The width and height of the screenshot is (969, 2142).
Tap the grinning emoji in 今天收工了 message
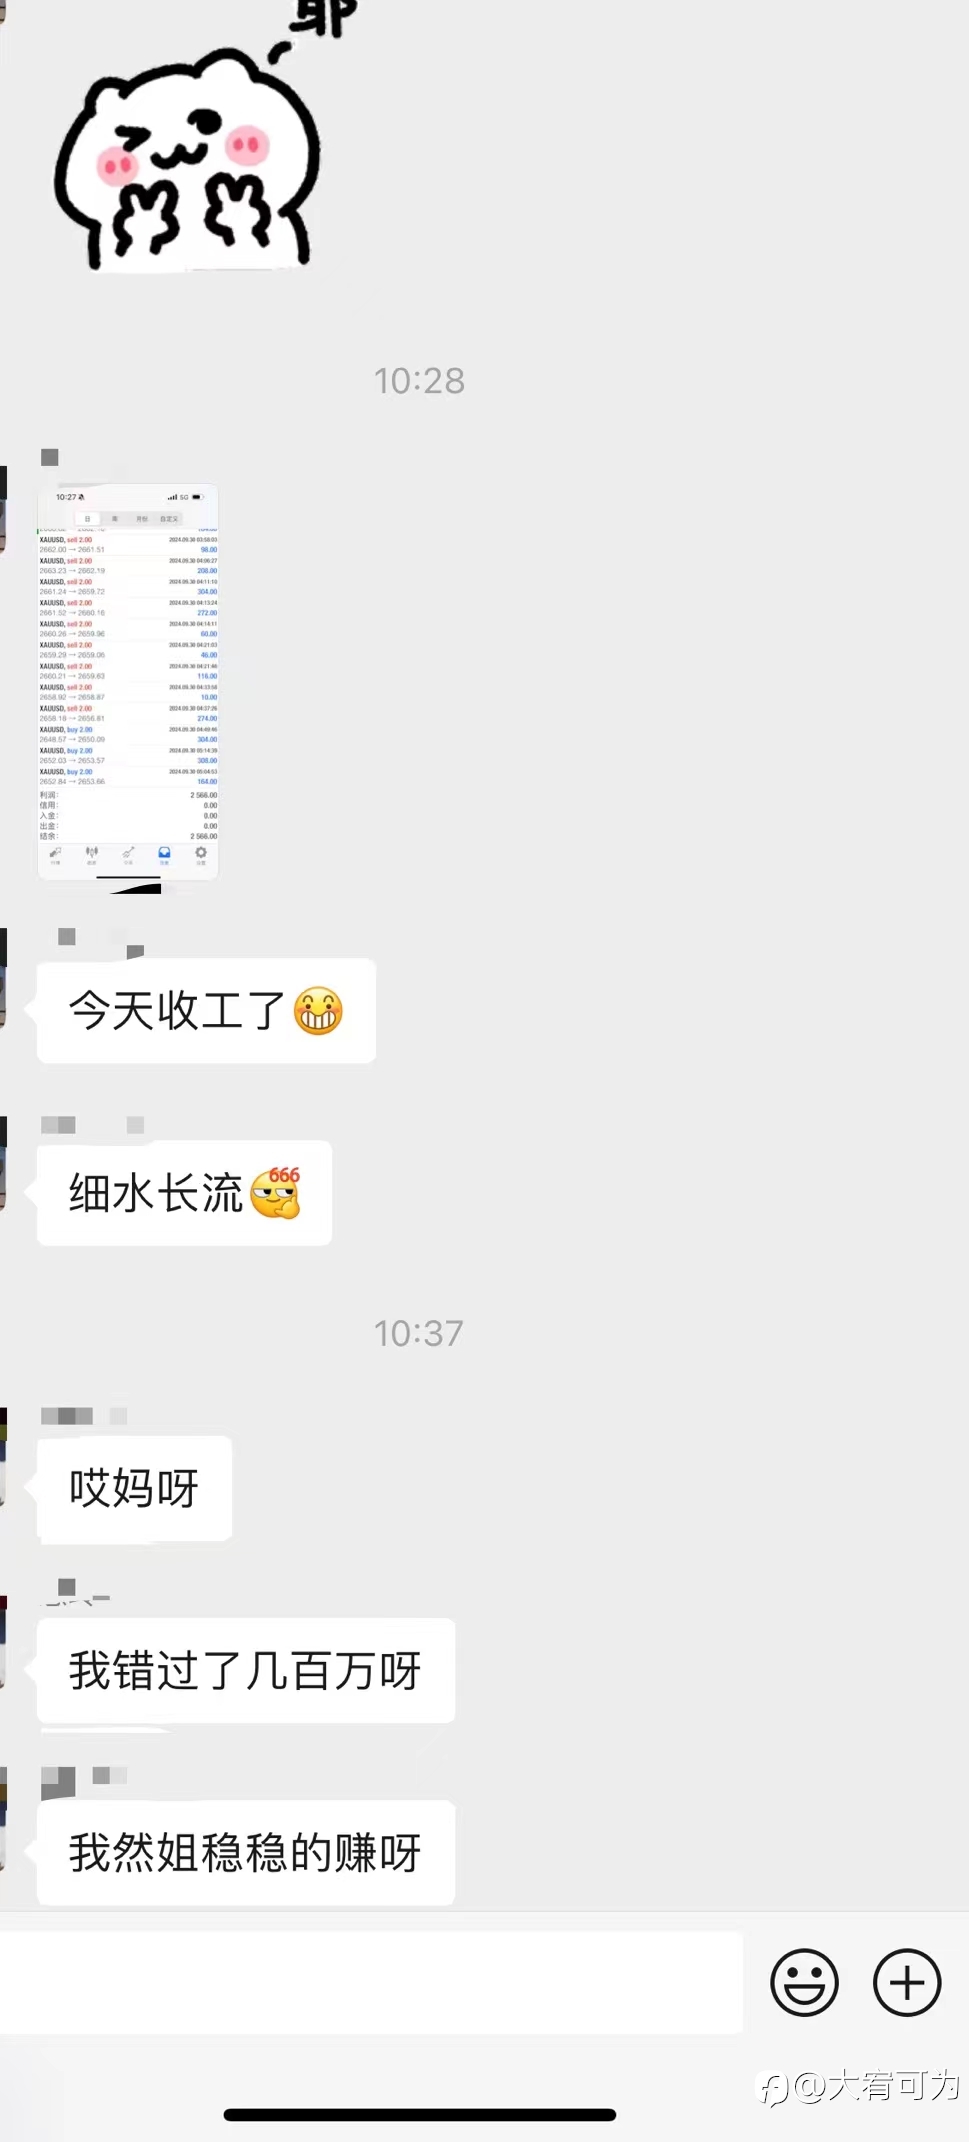point(319,1010)
